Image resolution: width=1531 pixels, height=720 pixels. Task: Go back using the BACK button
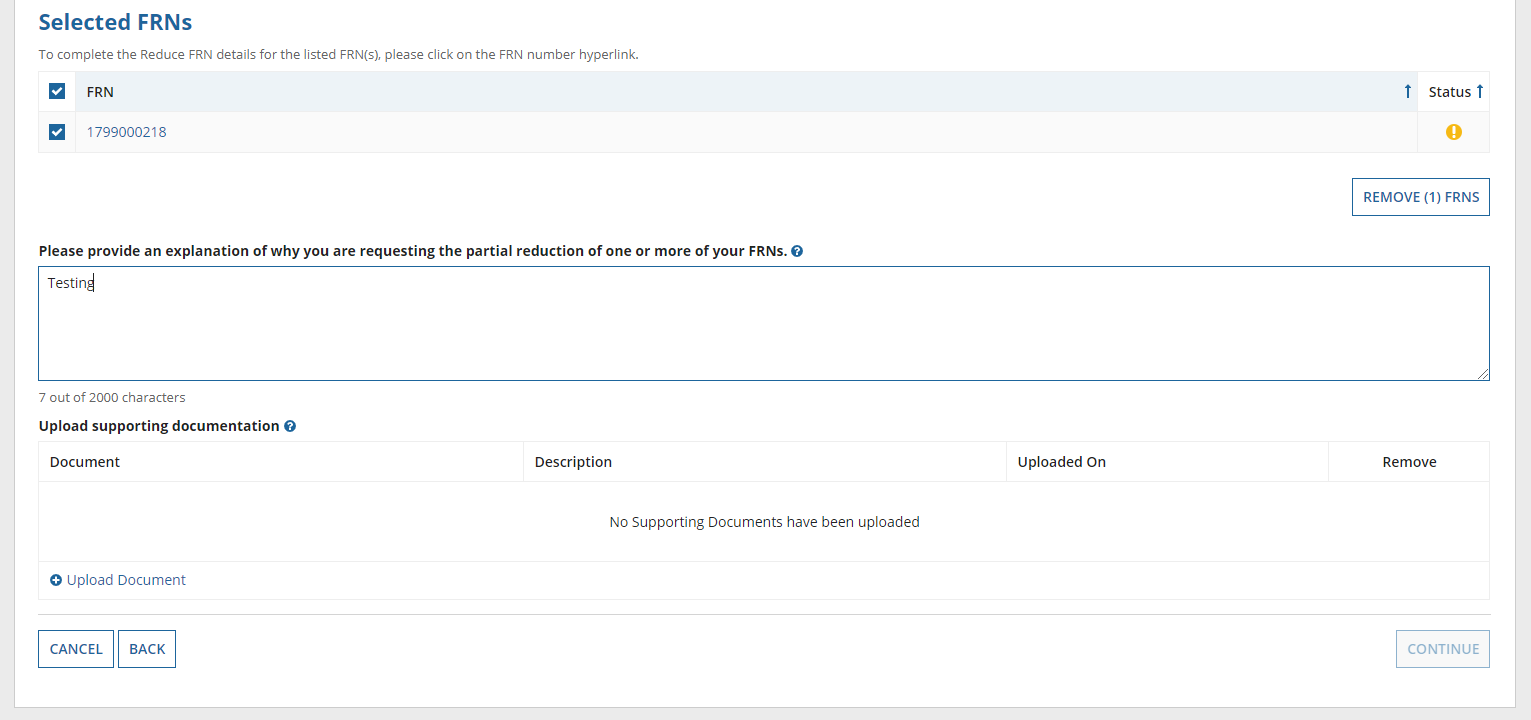pyautogui.click(x=147, y=649)
